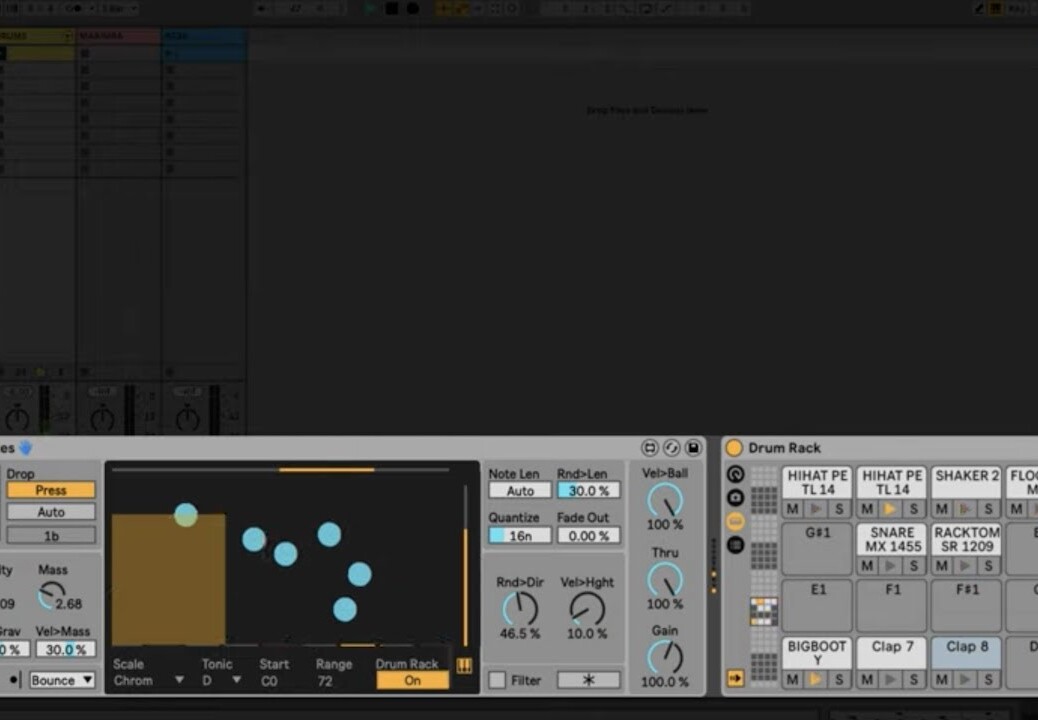Click the Vel>Ball knob
The image size is (1038, 720).
point(665,500)
